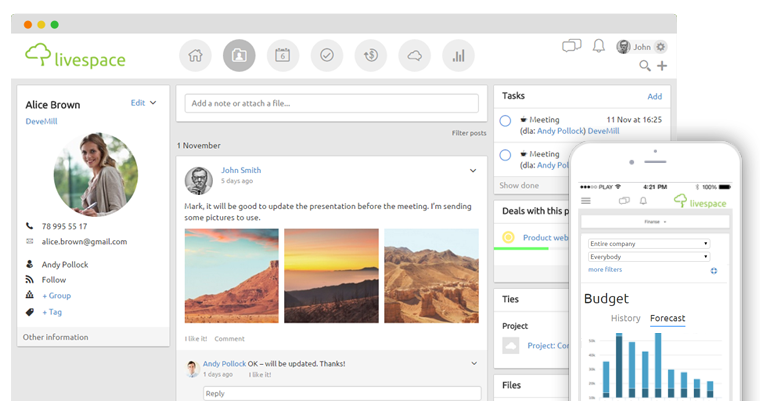Click the add filter plus icon on phone
This screenshot has width=760, height=401.
[714, 271]
